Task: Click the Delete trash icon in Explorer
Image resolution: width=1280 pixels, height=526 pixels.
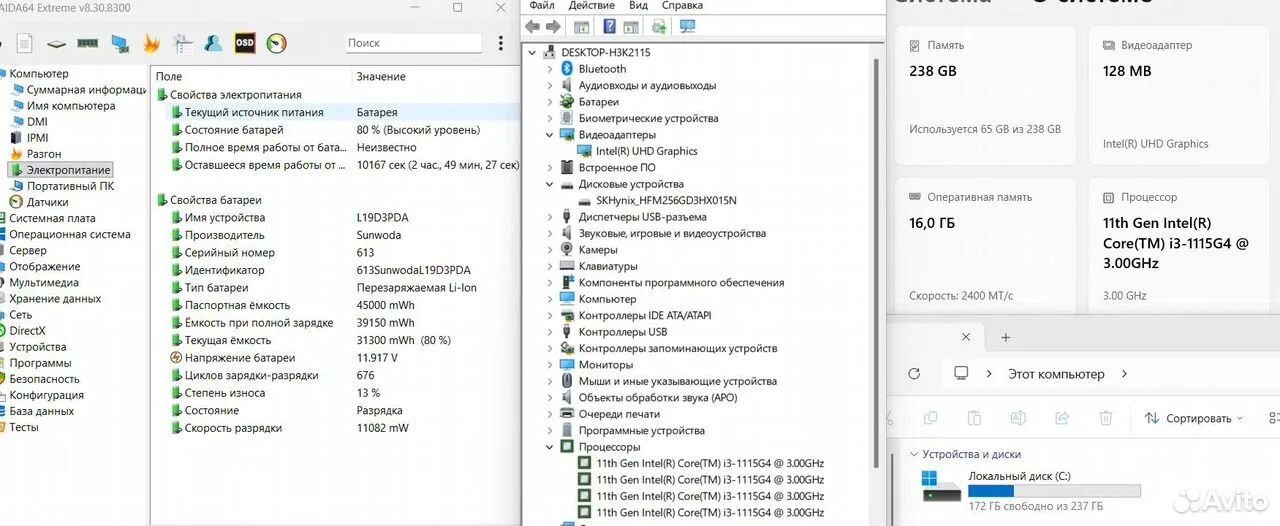Action: pos(1106,418)
